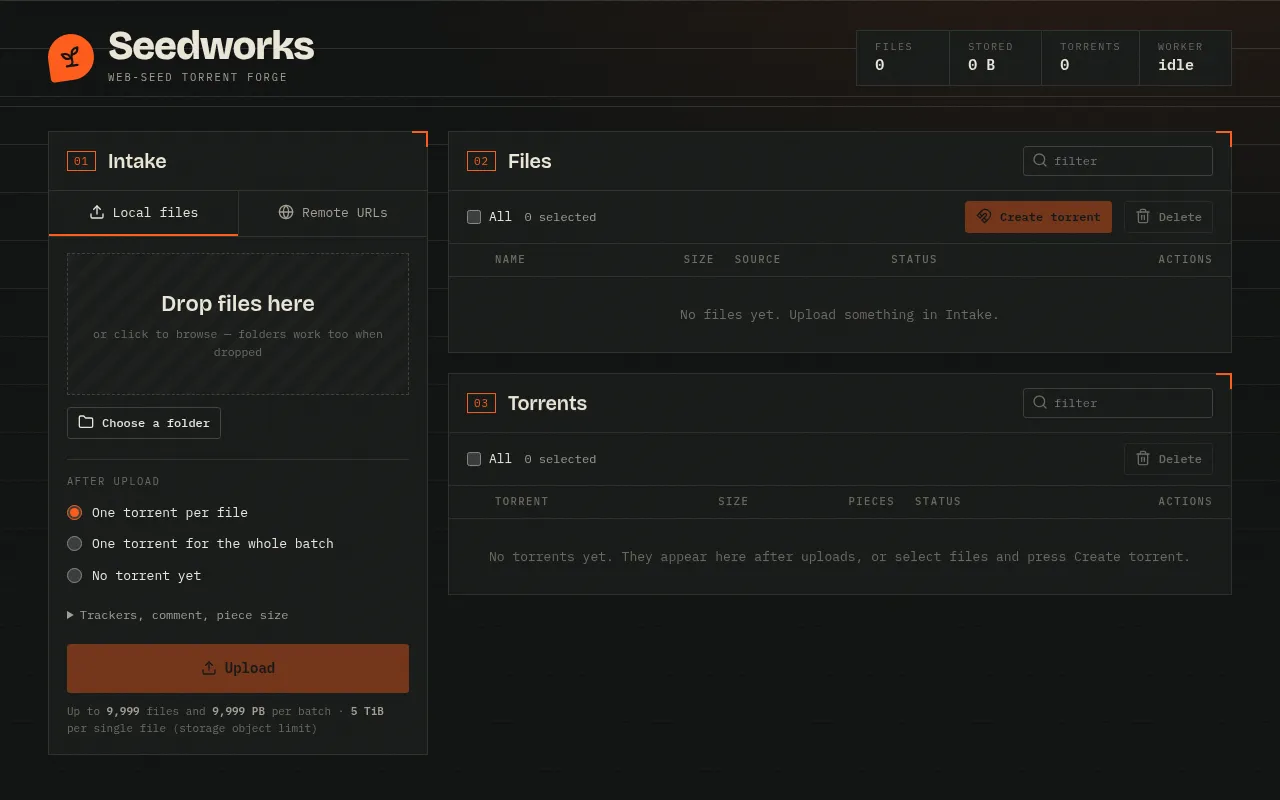Click the AFTER UPLOAD section label
The image size is (1280, 800).
tap(113, 481)
